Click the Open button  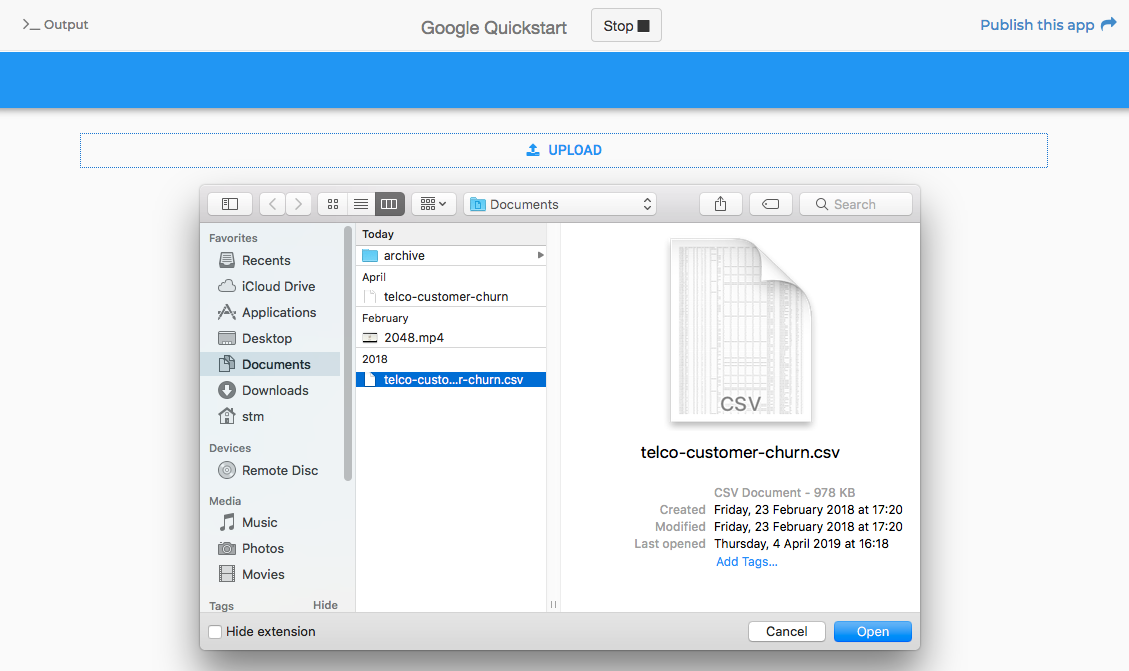coord(872,631)
